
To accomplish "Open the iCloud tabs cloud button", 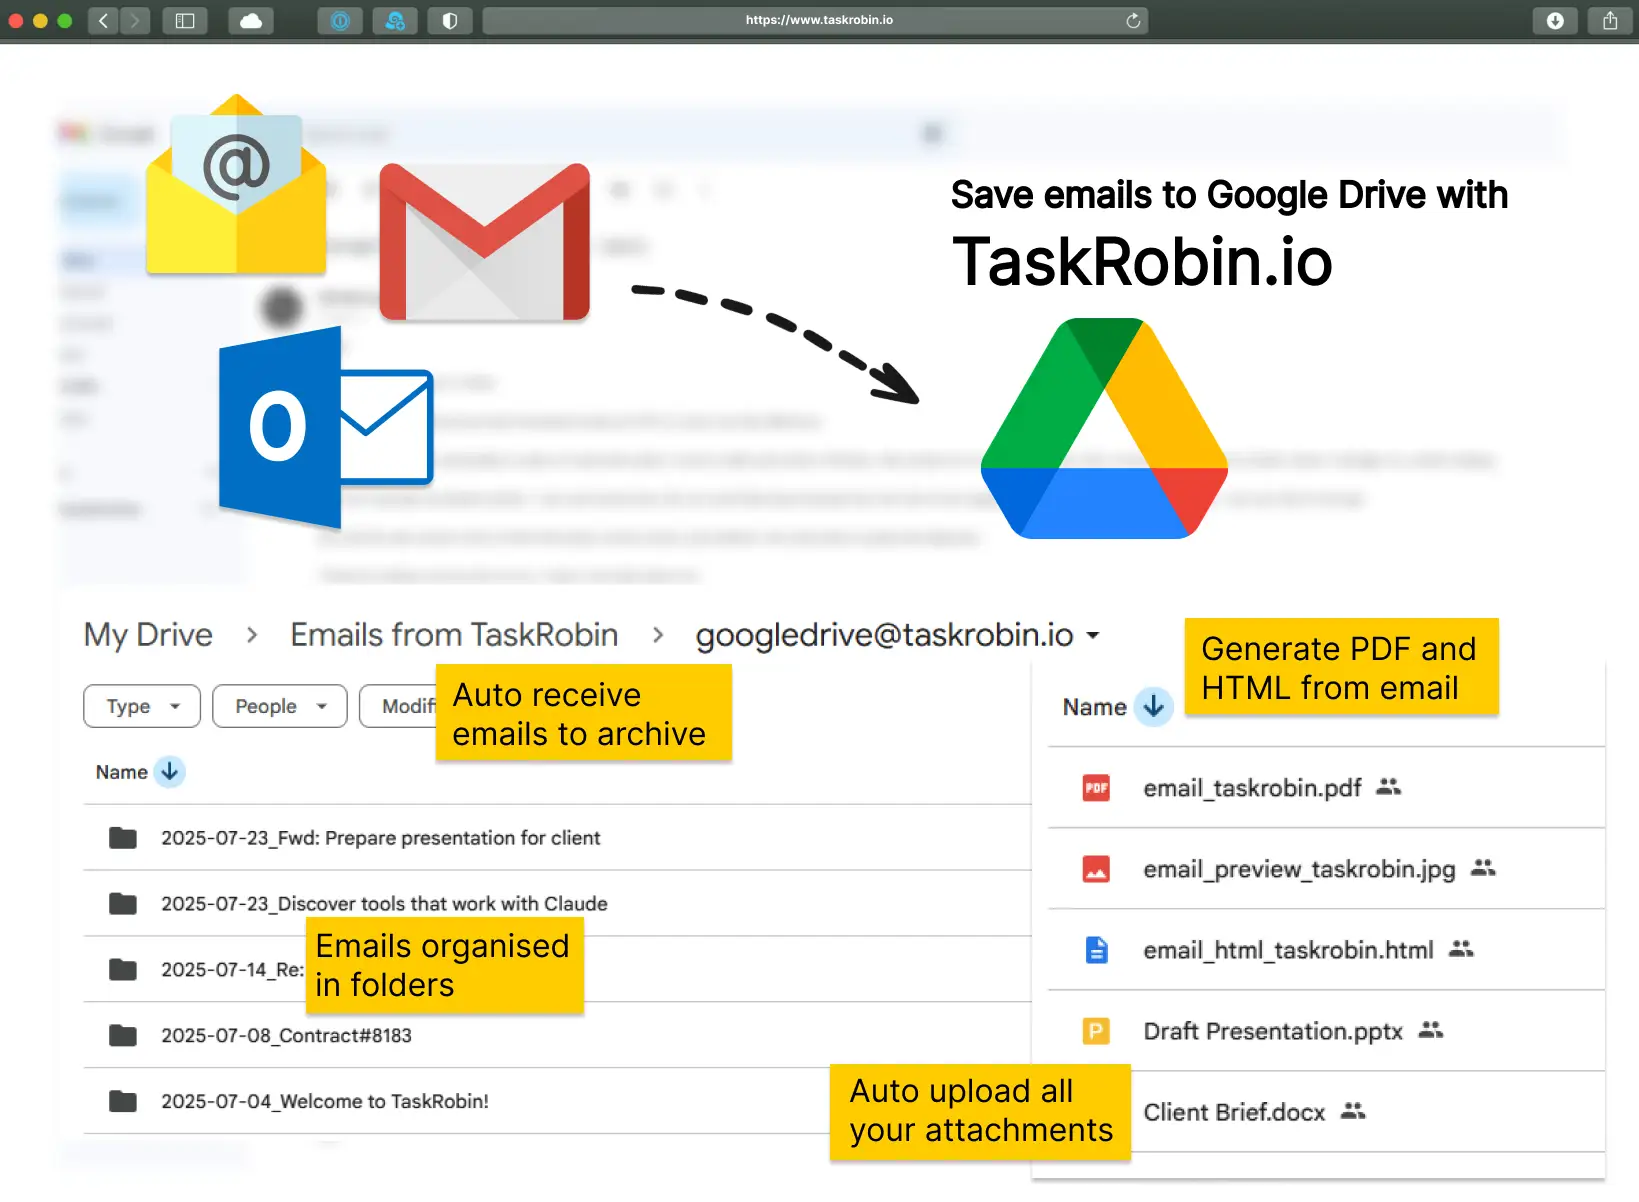I will click(251, 21).
